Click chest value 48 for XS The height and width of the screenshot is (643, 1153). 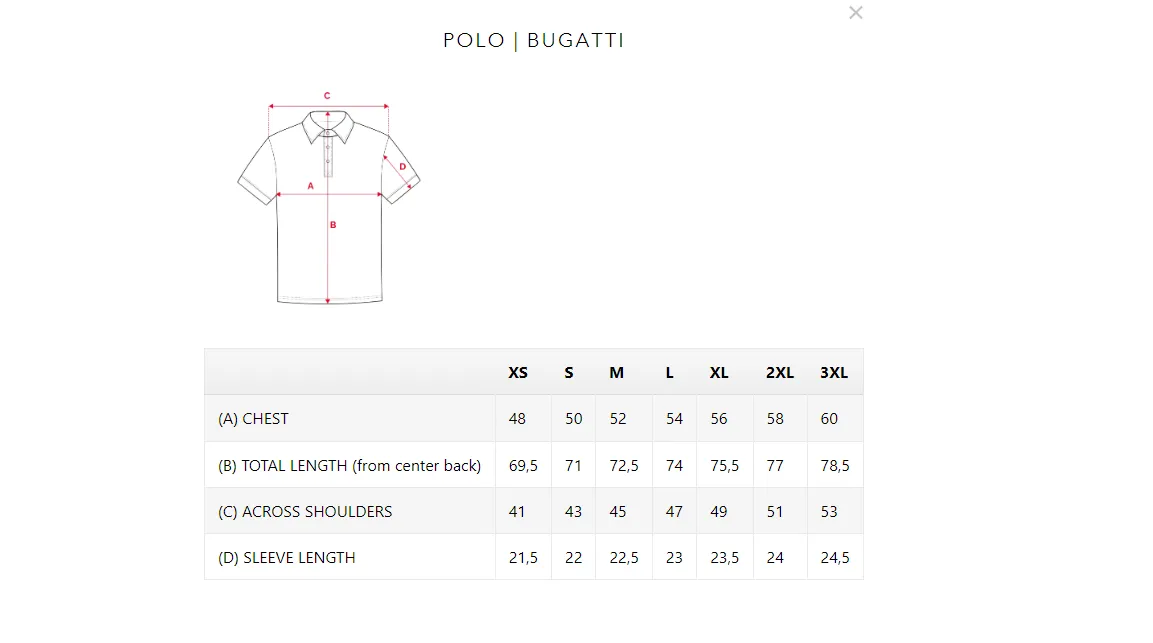517,419
